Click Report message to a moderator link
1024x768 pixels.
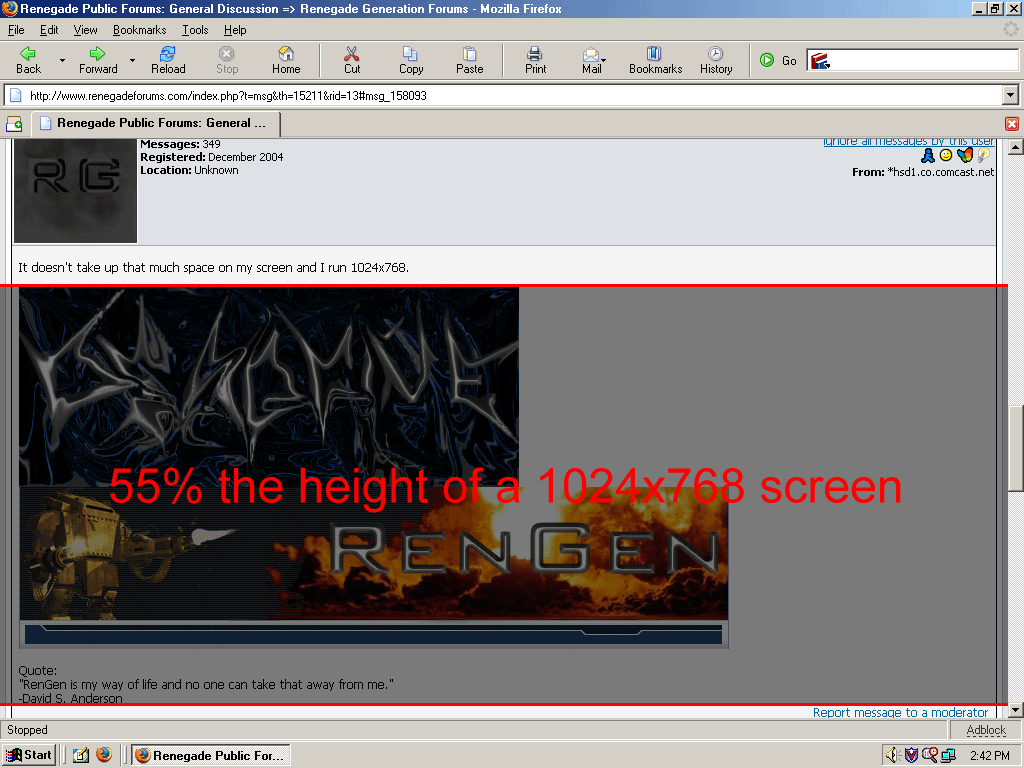click(x=900, y=713)
